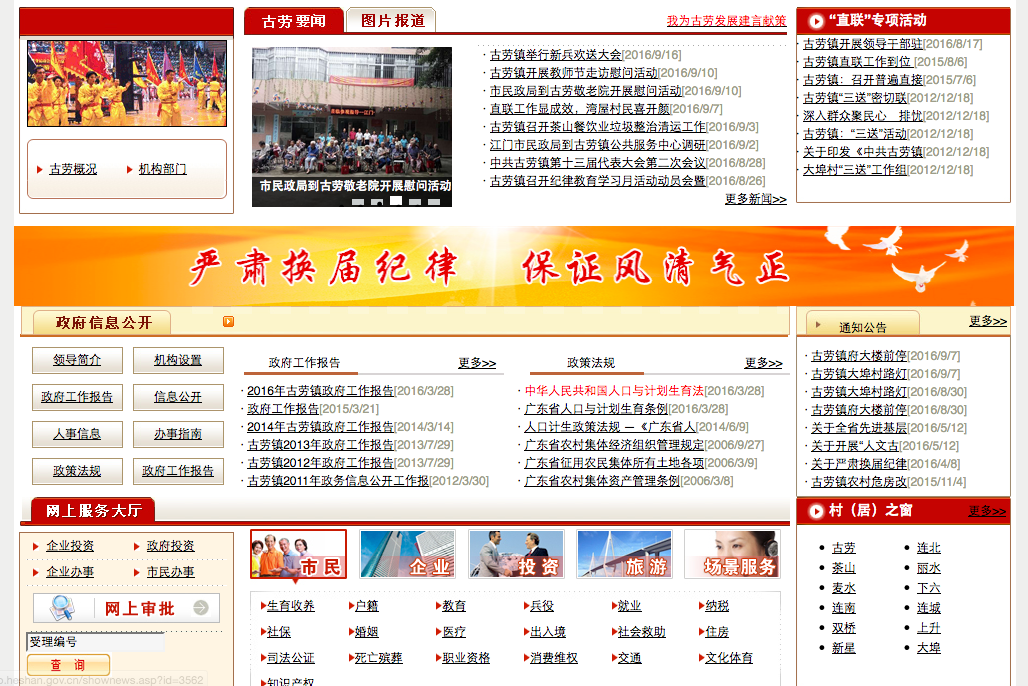Switch to the 图片报道 tab
Image resolution: width=1028 pixels, height=686 pixels.
coord(391,20)
